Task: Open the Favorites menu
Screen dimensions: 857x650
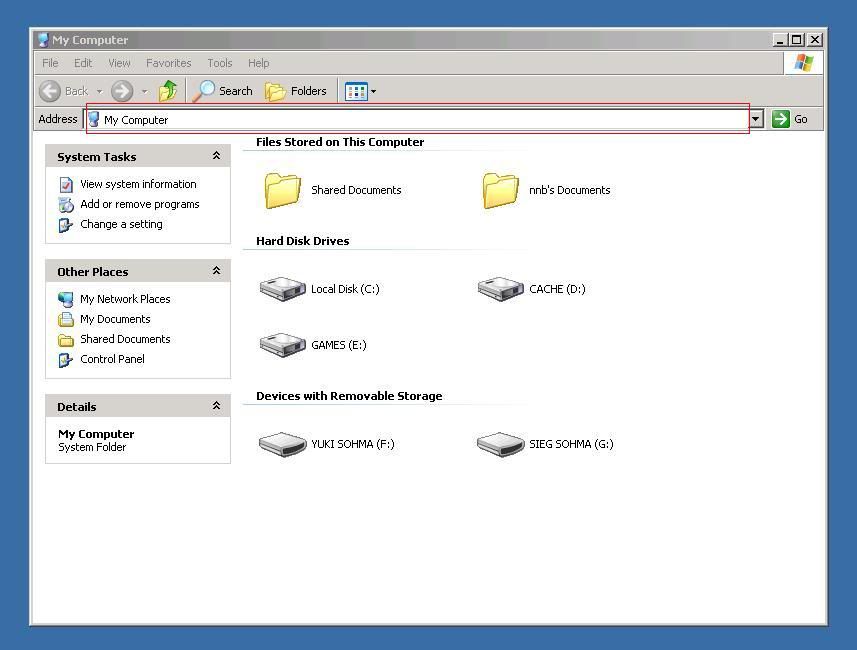Action: click(168, 63)
